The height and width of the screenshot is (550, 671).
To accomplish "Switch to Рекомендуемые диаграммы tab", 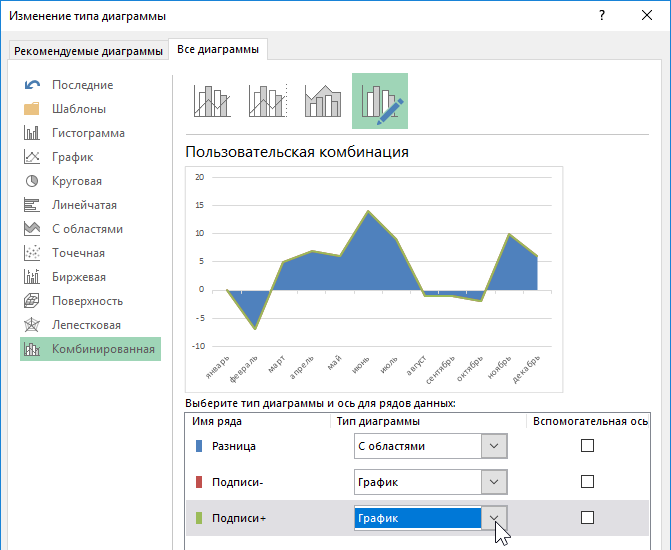I will (88, 52).
